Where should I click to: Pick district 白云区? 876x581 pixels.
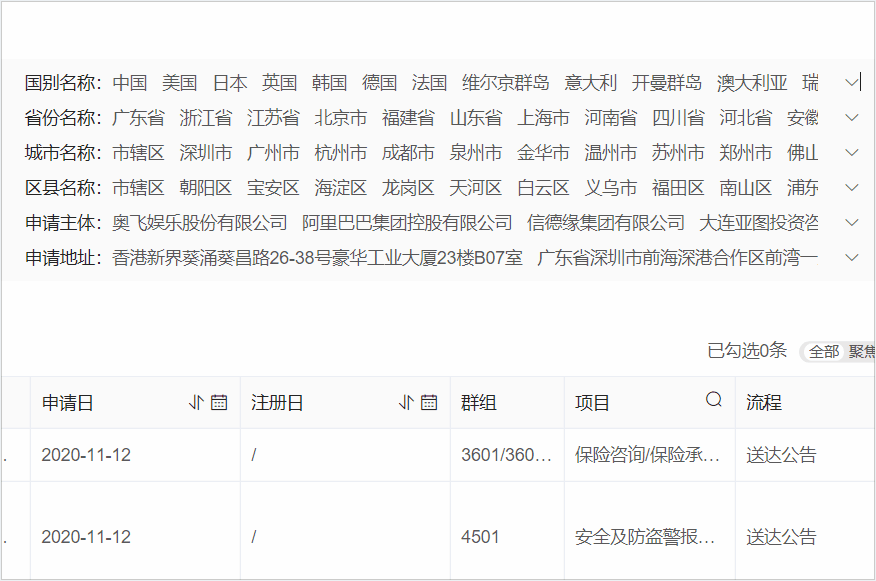point(543,188)
